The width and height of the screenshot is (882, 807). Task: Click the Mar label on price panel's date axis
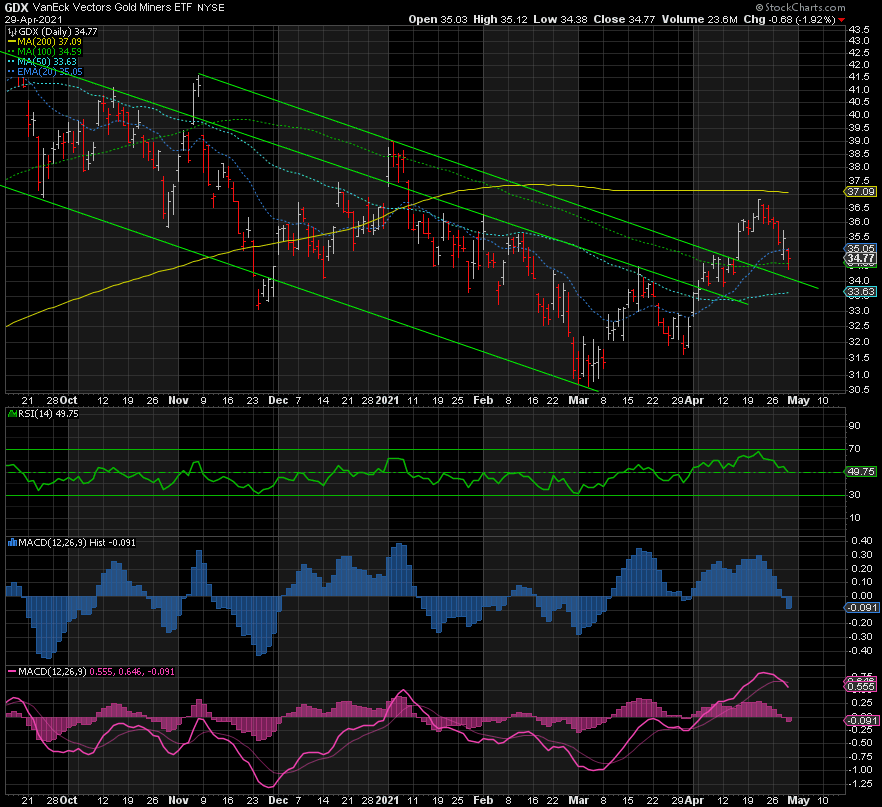tap(578, 400)
